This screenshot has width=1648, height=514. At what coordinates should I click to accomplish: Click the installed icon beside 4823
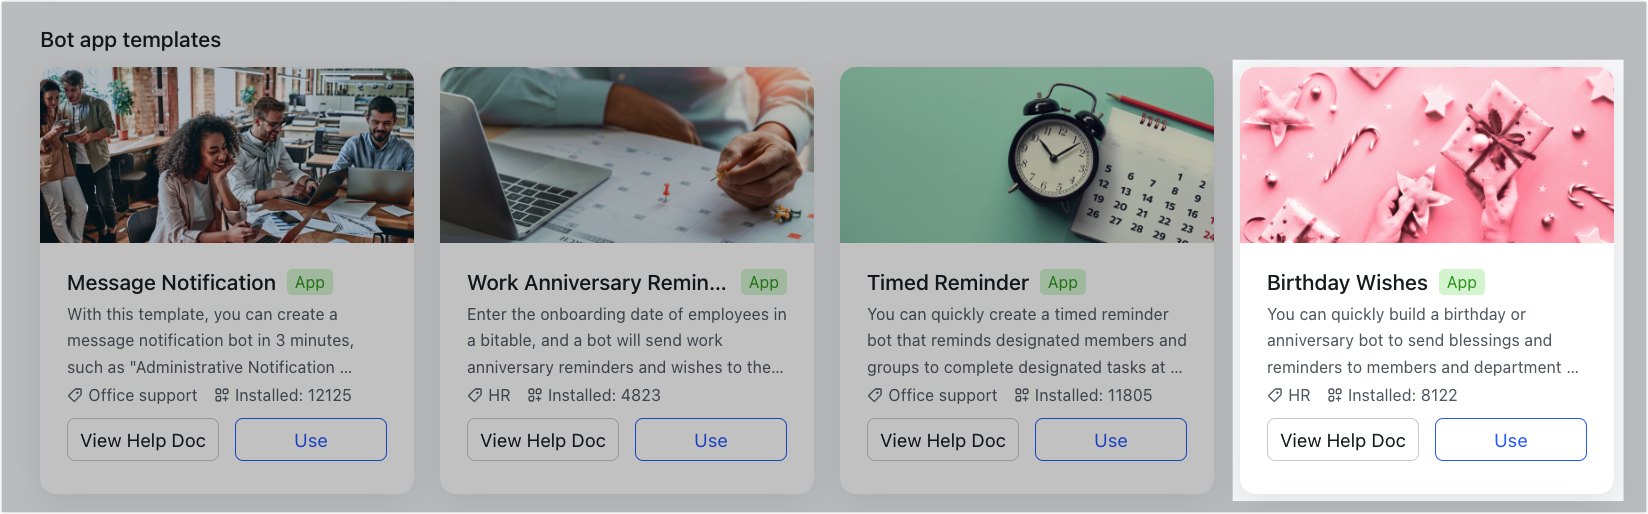(535, 395)
